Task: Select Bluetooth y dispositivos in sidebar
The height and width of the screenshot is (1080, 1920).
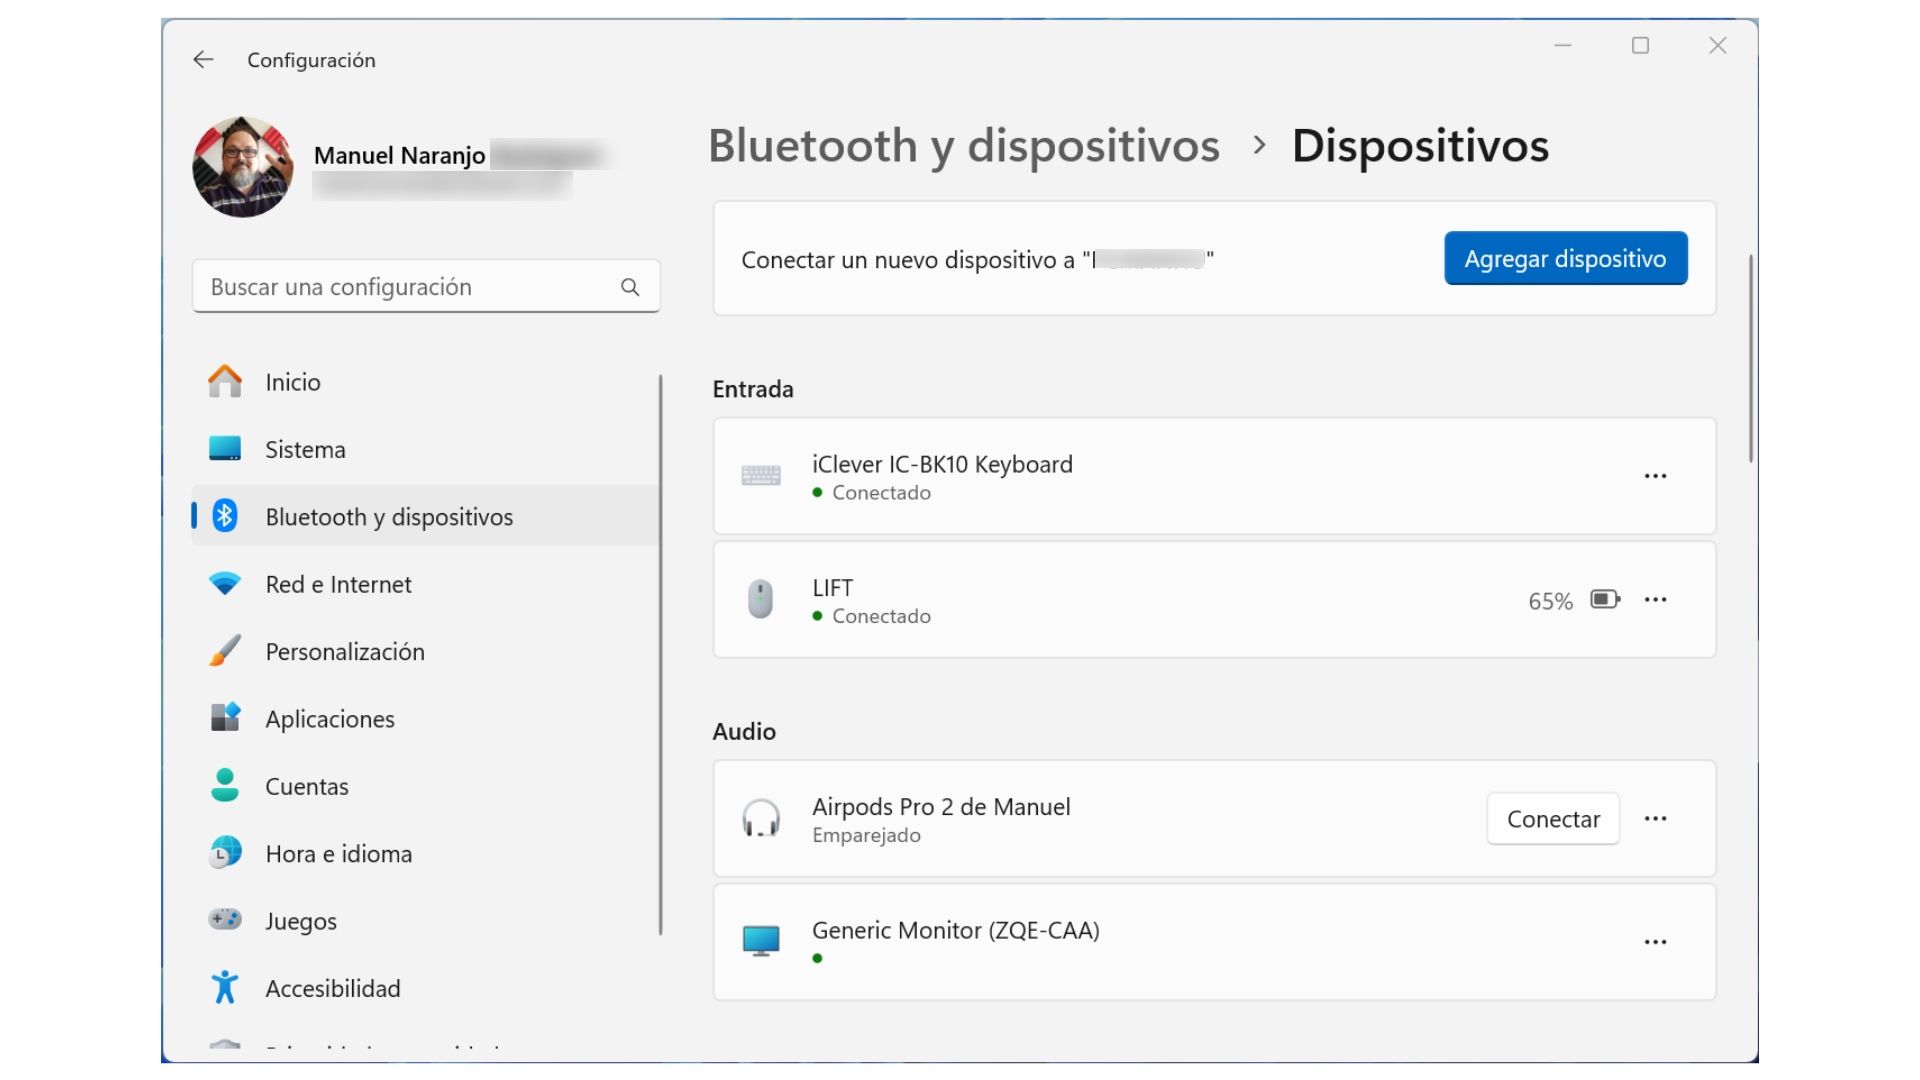Action: [x=389, y=517]
